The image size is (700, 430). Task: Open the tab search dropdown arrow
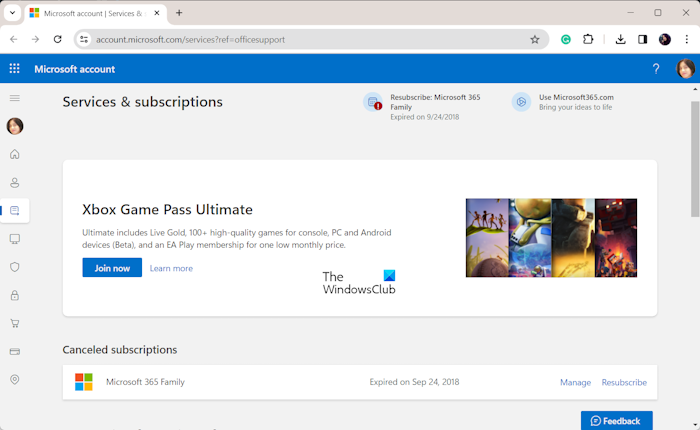11,13
